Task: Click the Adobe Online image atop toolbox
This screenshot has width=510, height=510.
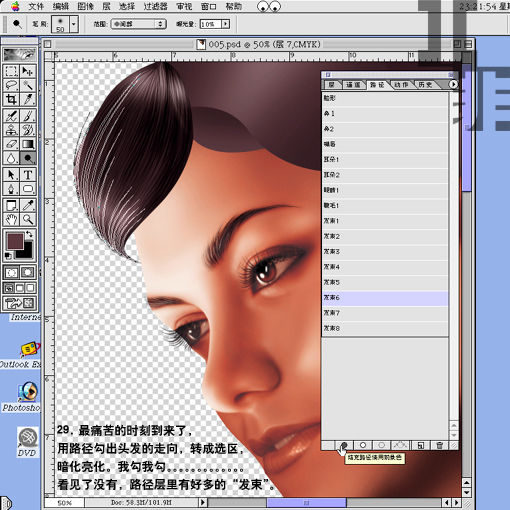Action: (20, 54)
